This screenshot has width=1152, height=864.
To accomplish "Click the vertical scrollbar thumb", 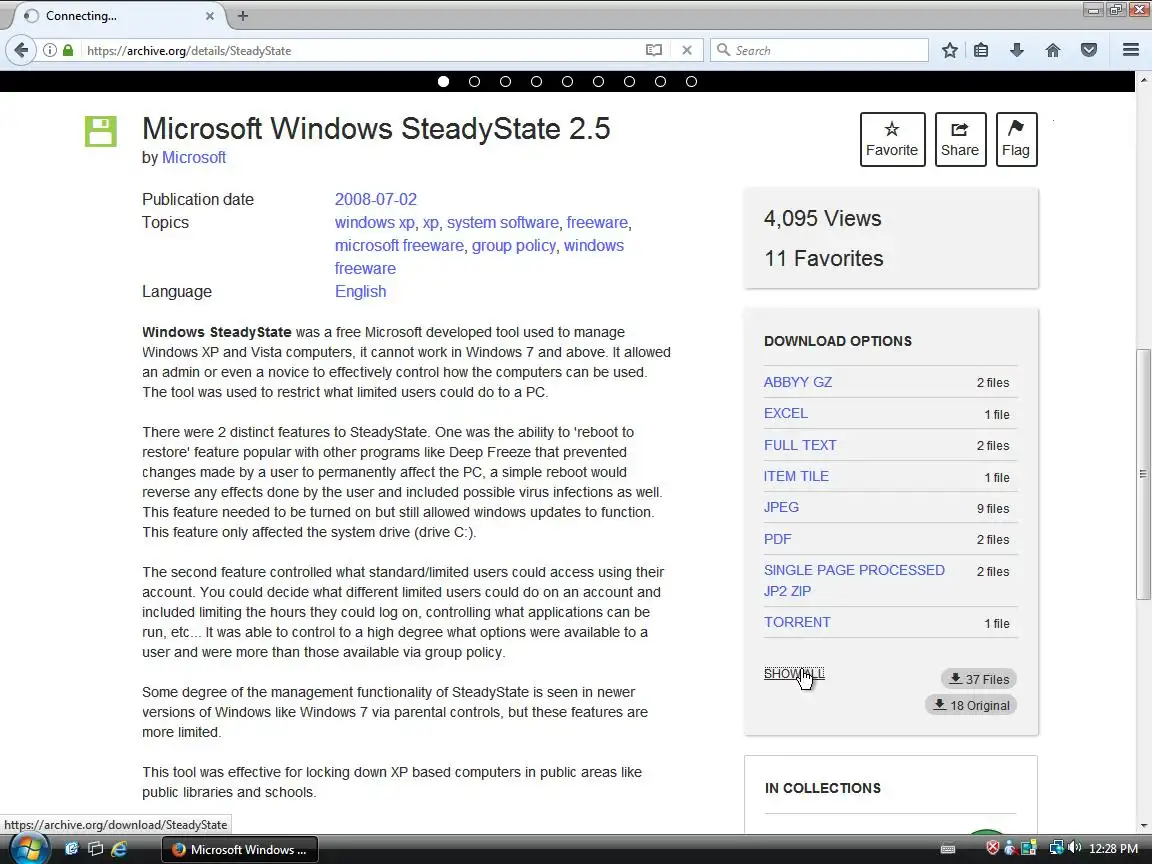I will tap(1143, 474).
